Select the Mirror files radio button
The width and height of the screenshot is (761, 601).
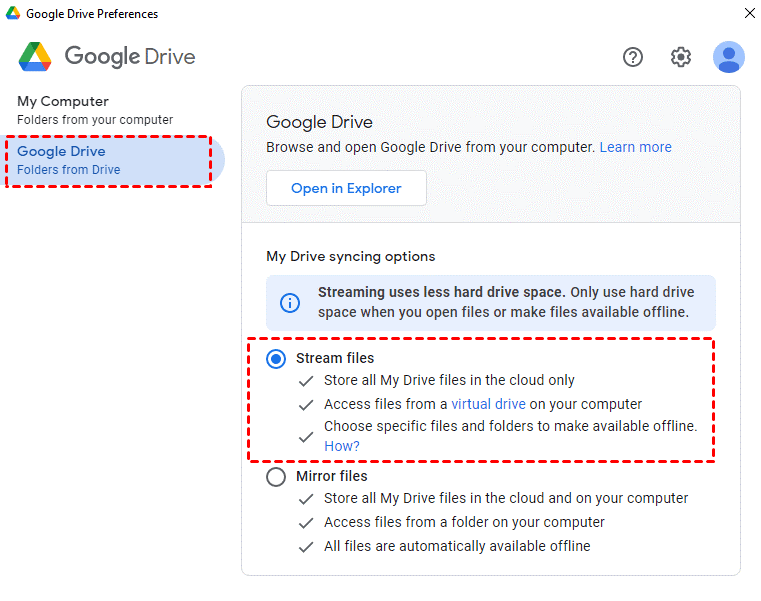coord(276,477)
